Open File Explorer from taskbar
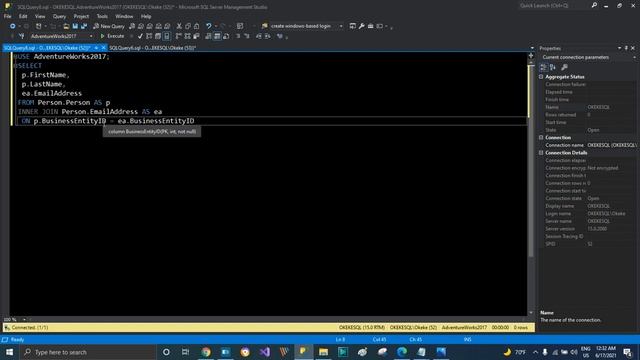The height and width of the screenshot is (360, 640). pyautogui.click(x=323, y=352)
